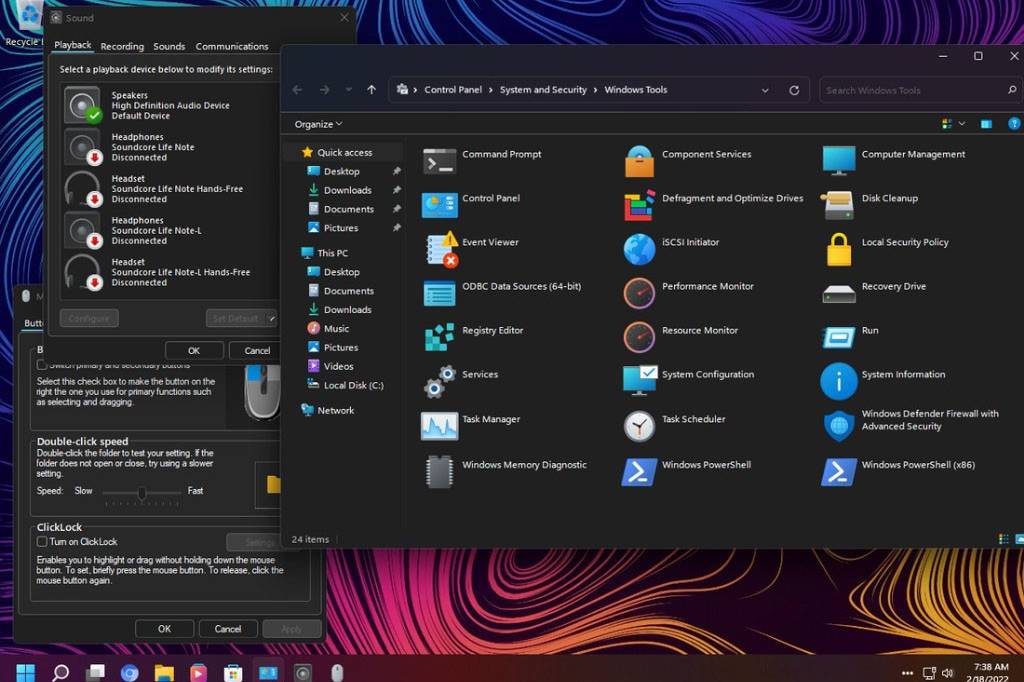Enable the Turn on ClickLock checkbox
The height and width of the screenshot is (682, 1024).
coord(42,542)
